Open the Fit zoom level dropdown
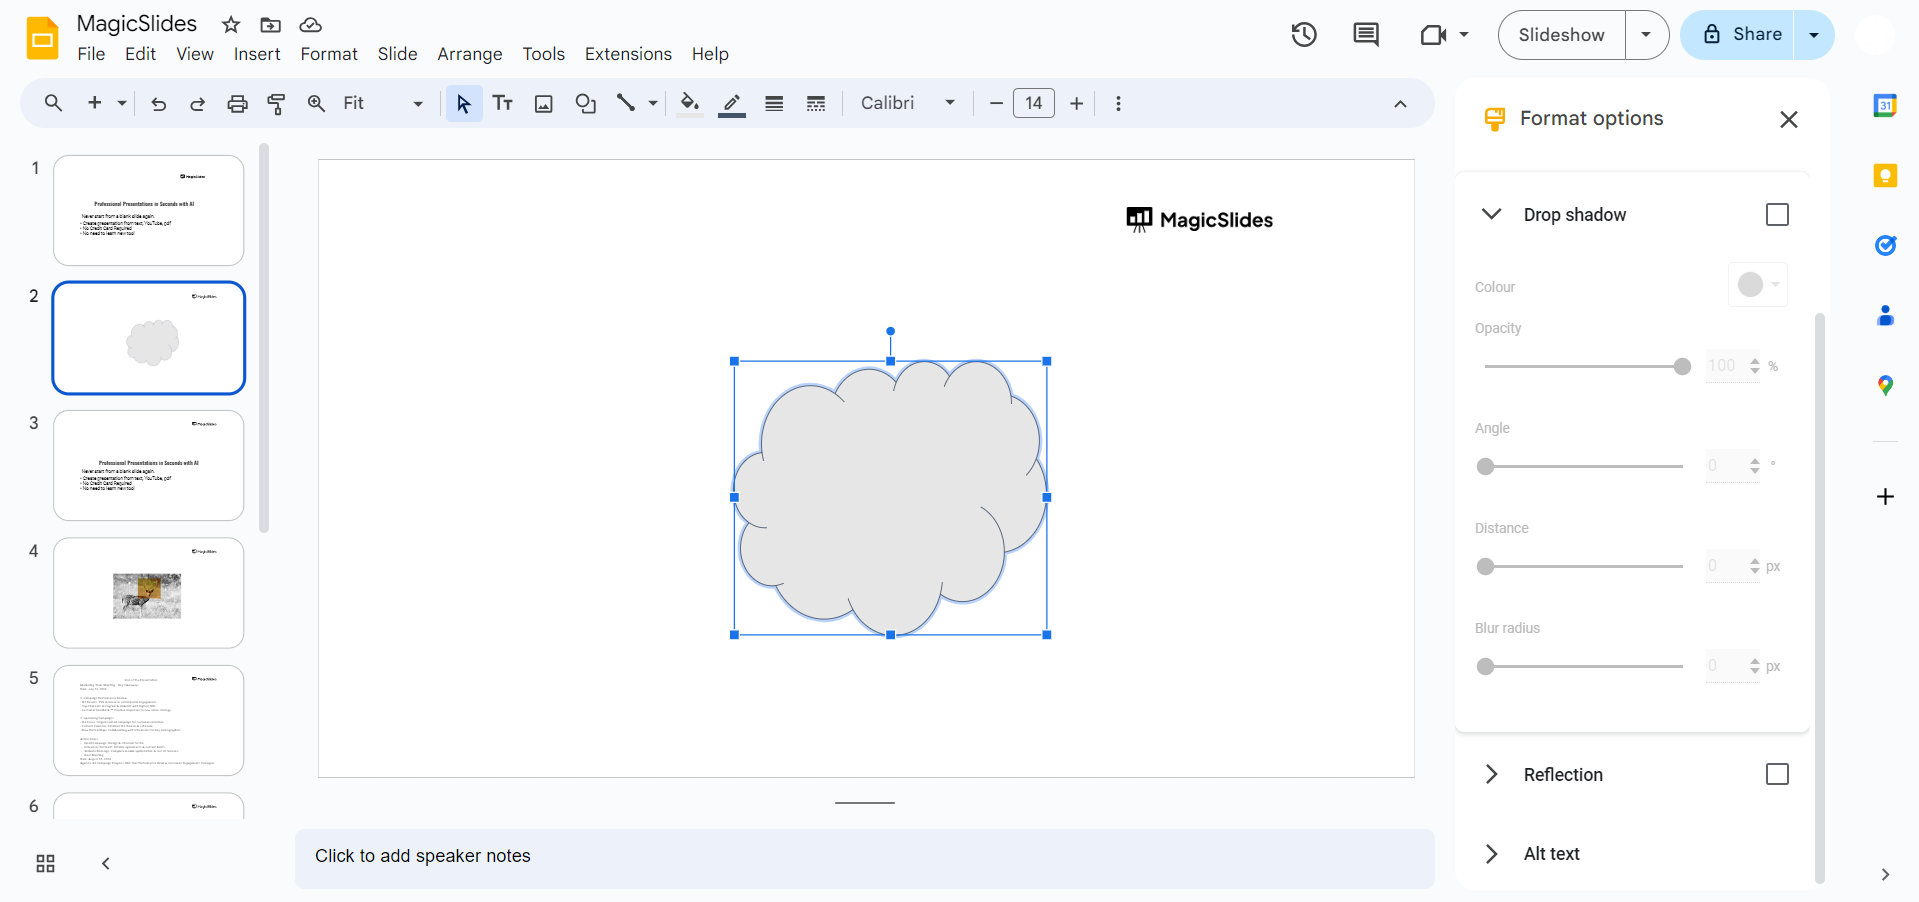 point(382,103)
